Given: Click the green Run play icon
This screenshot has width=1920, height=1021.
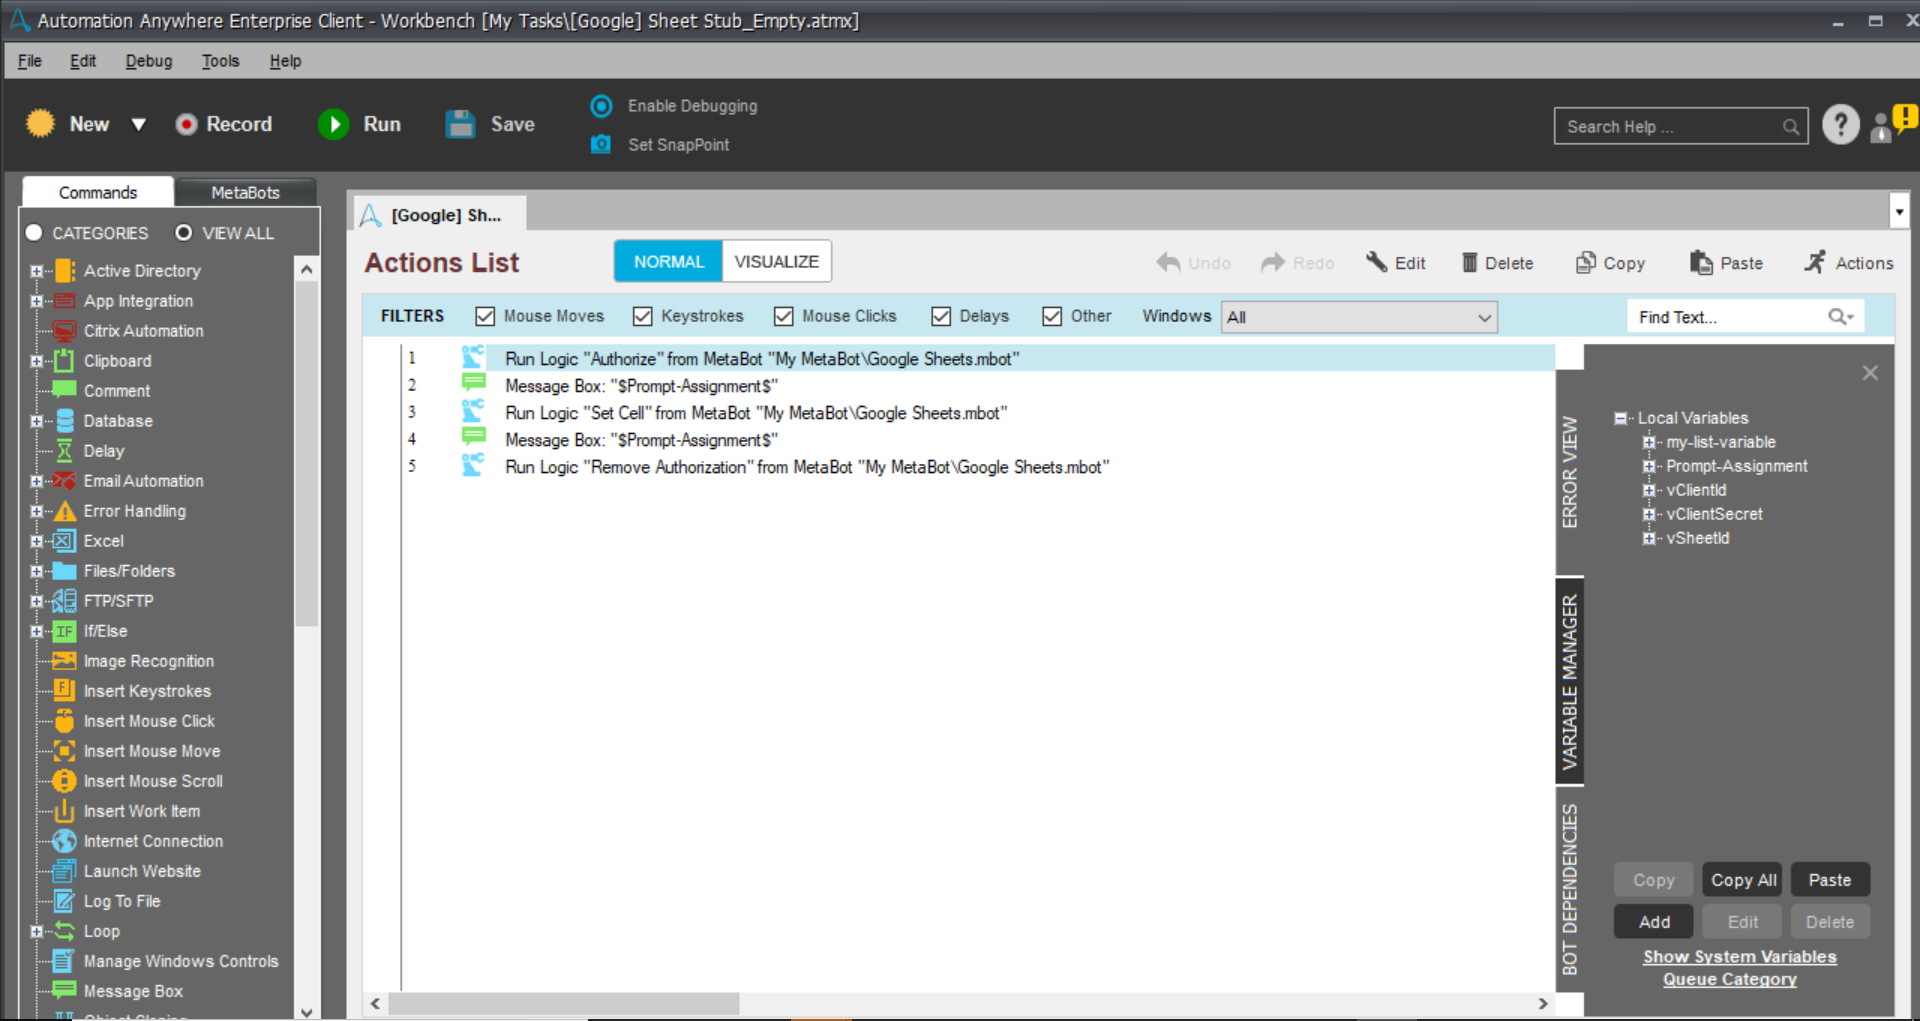Looking at the screenshot, I should pos(334,124).
